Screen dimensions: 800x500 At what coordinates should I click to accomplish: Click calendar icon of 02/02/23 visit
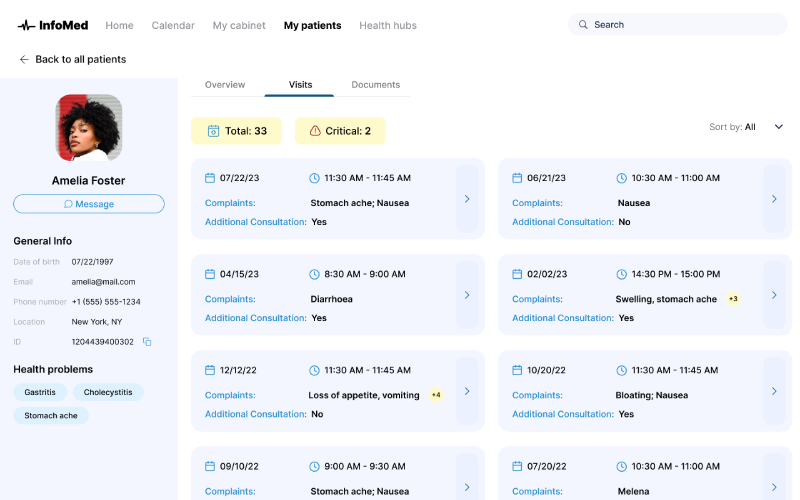(517, 274)
